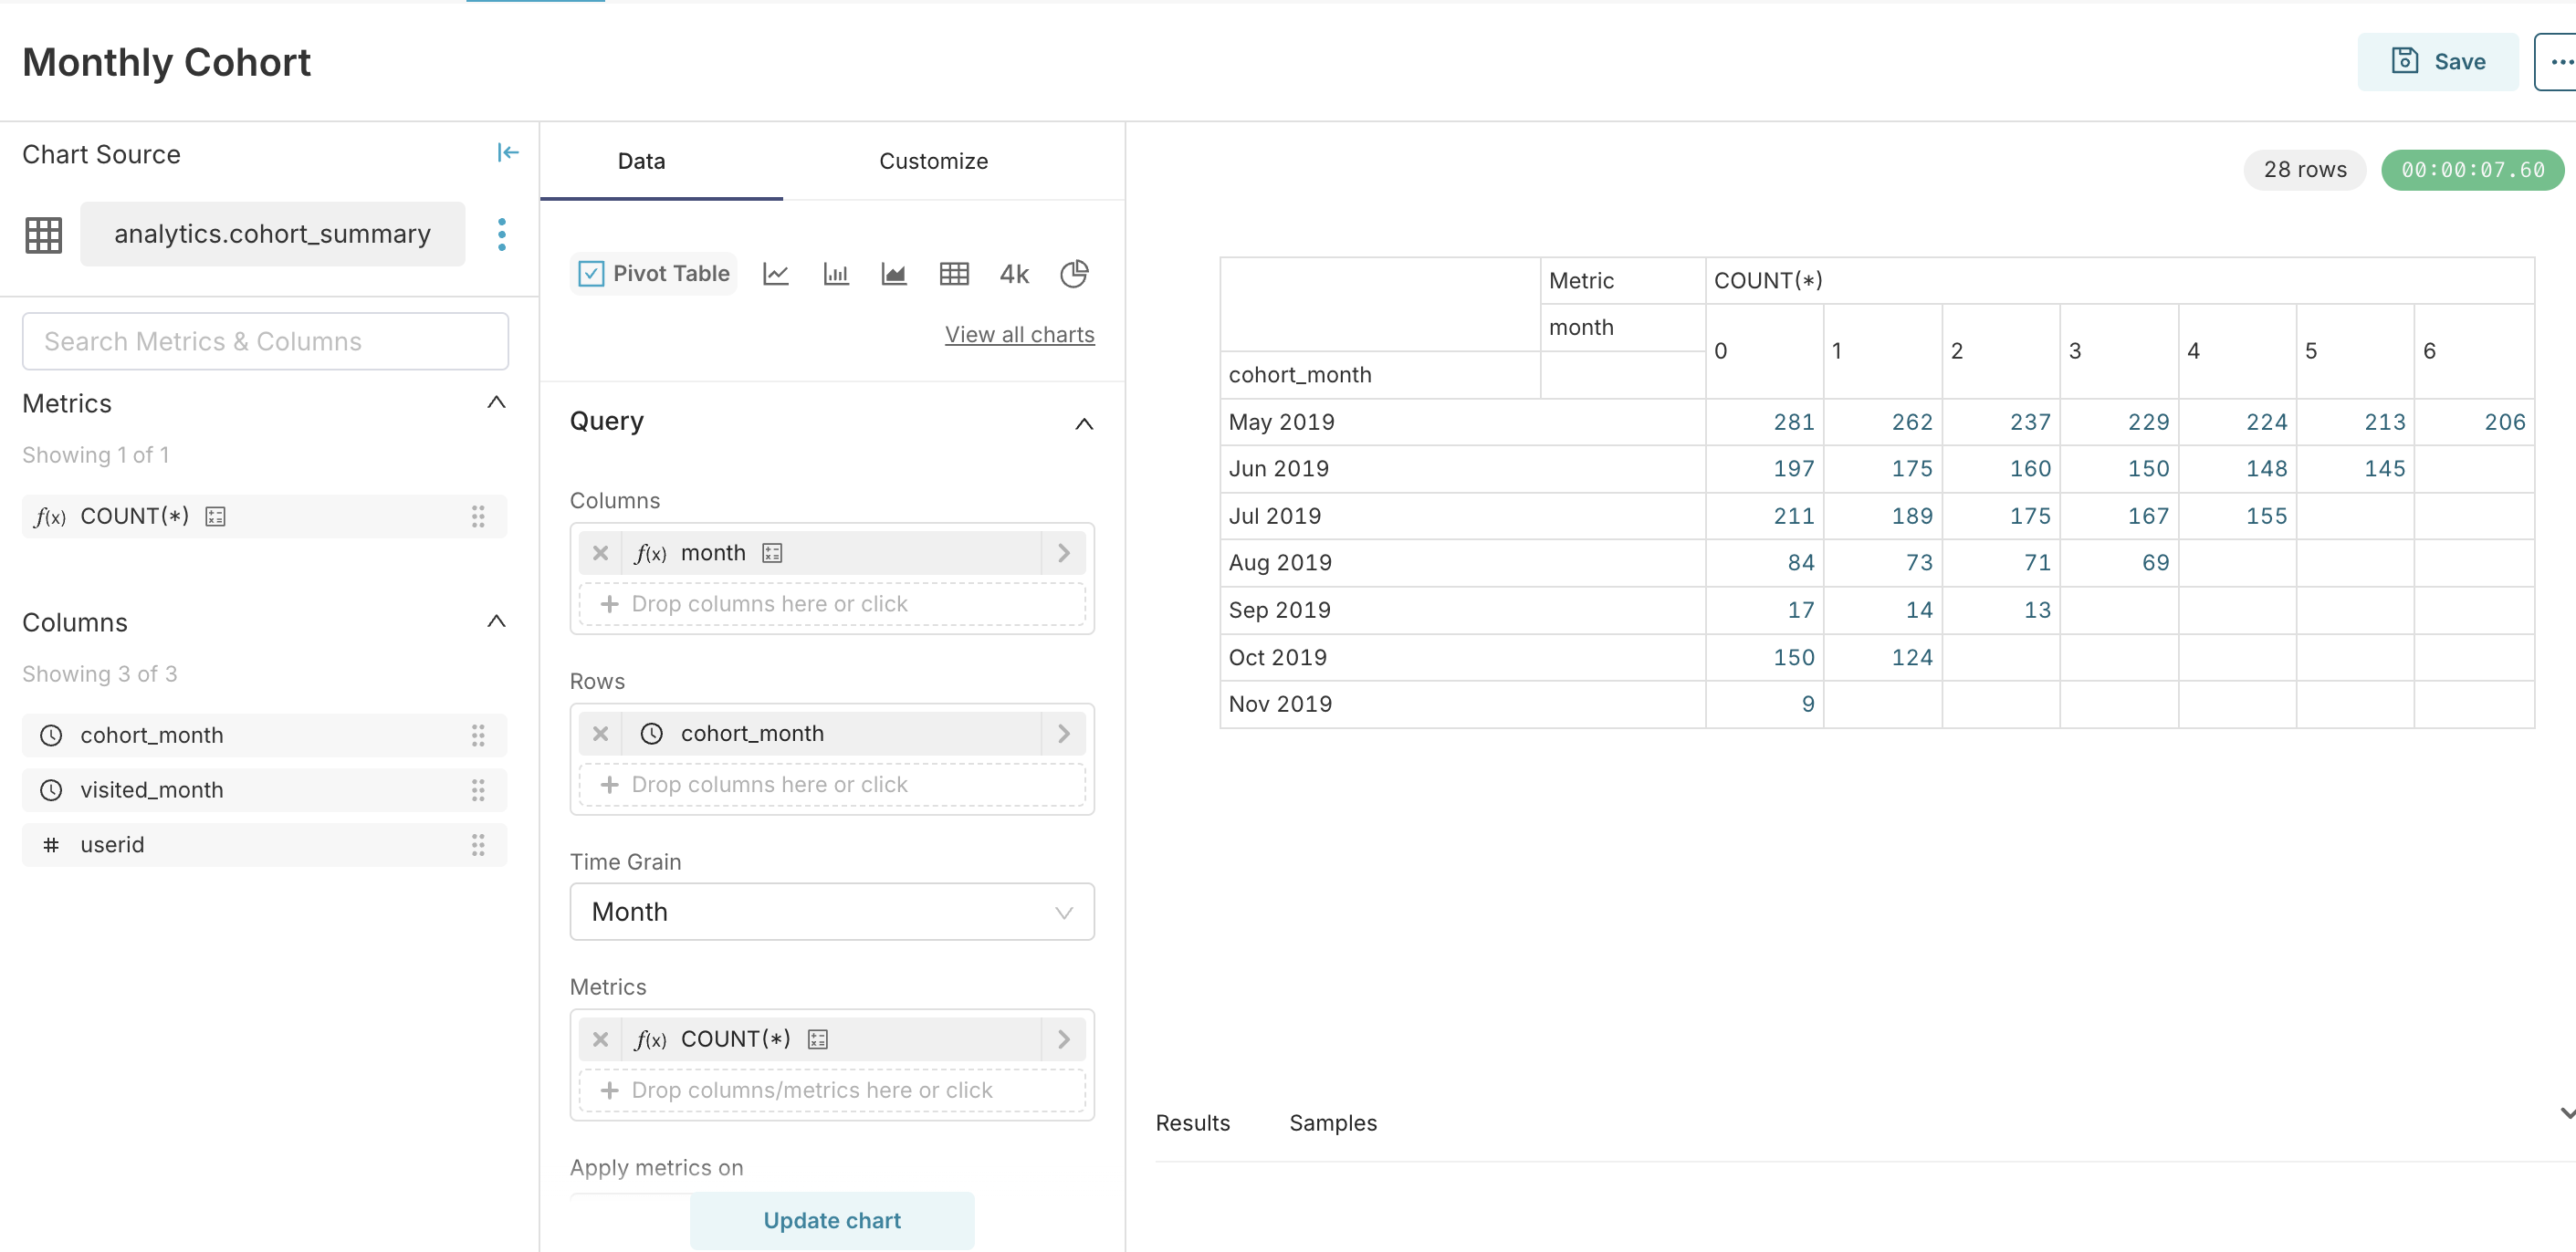Open the View all charts link
Screen dimensions: 2576x1252
pyautogui.click(x=1019, y=335)
